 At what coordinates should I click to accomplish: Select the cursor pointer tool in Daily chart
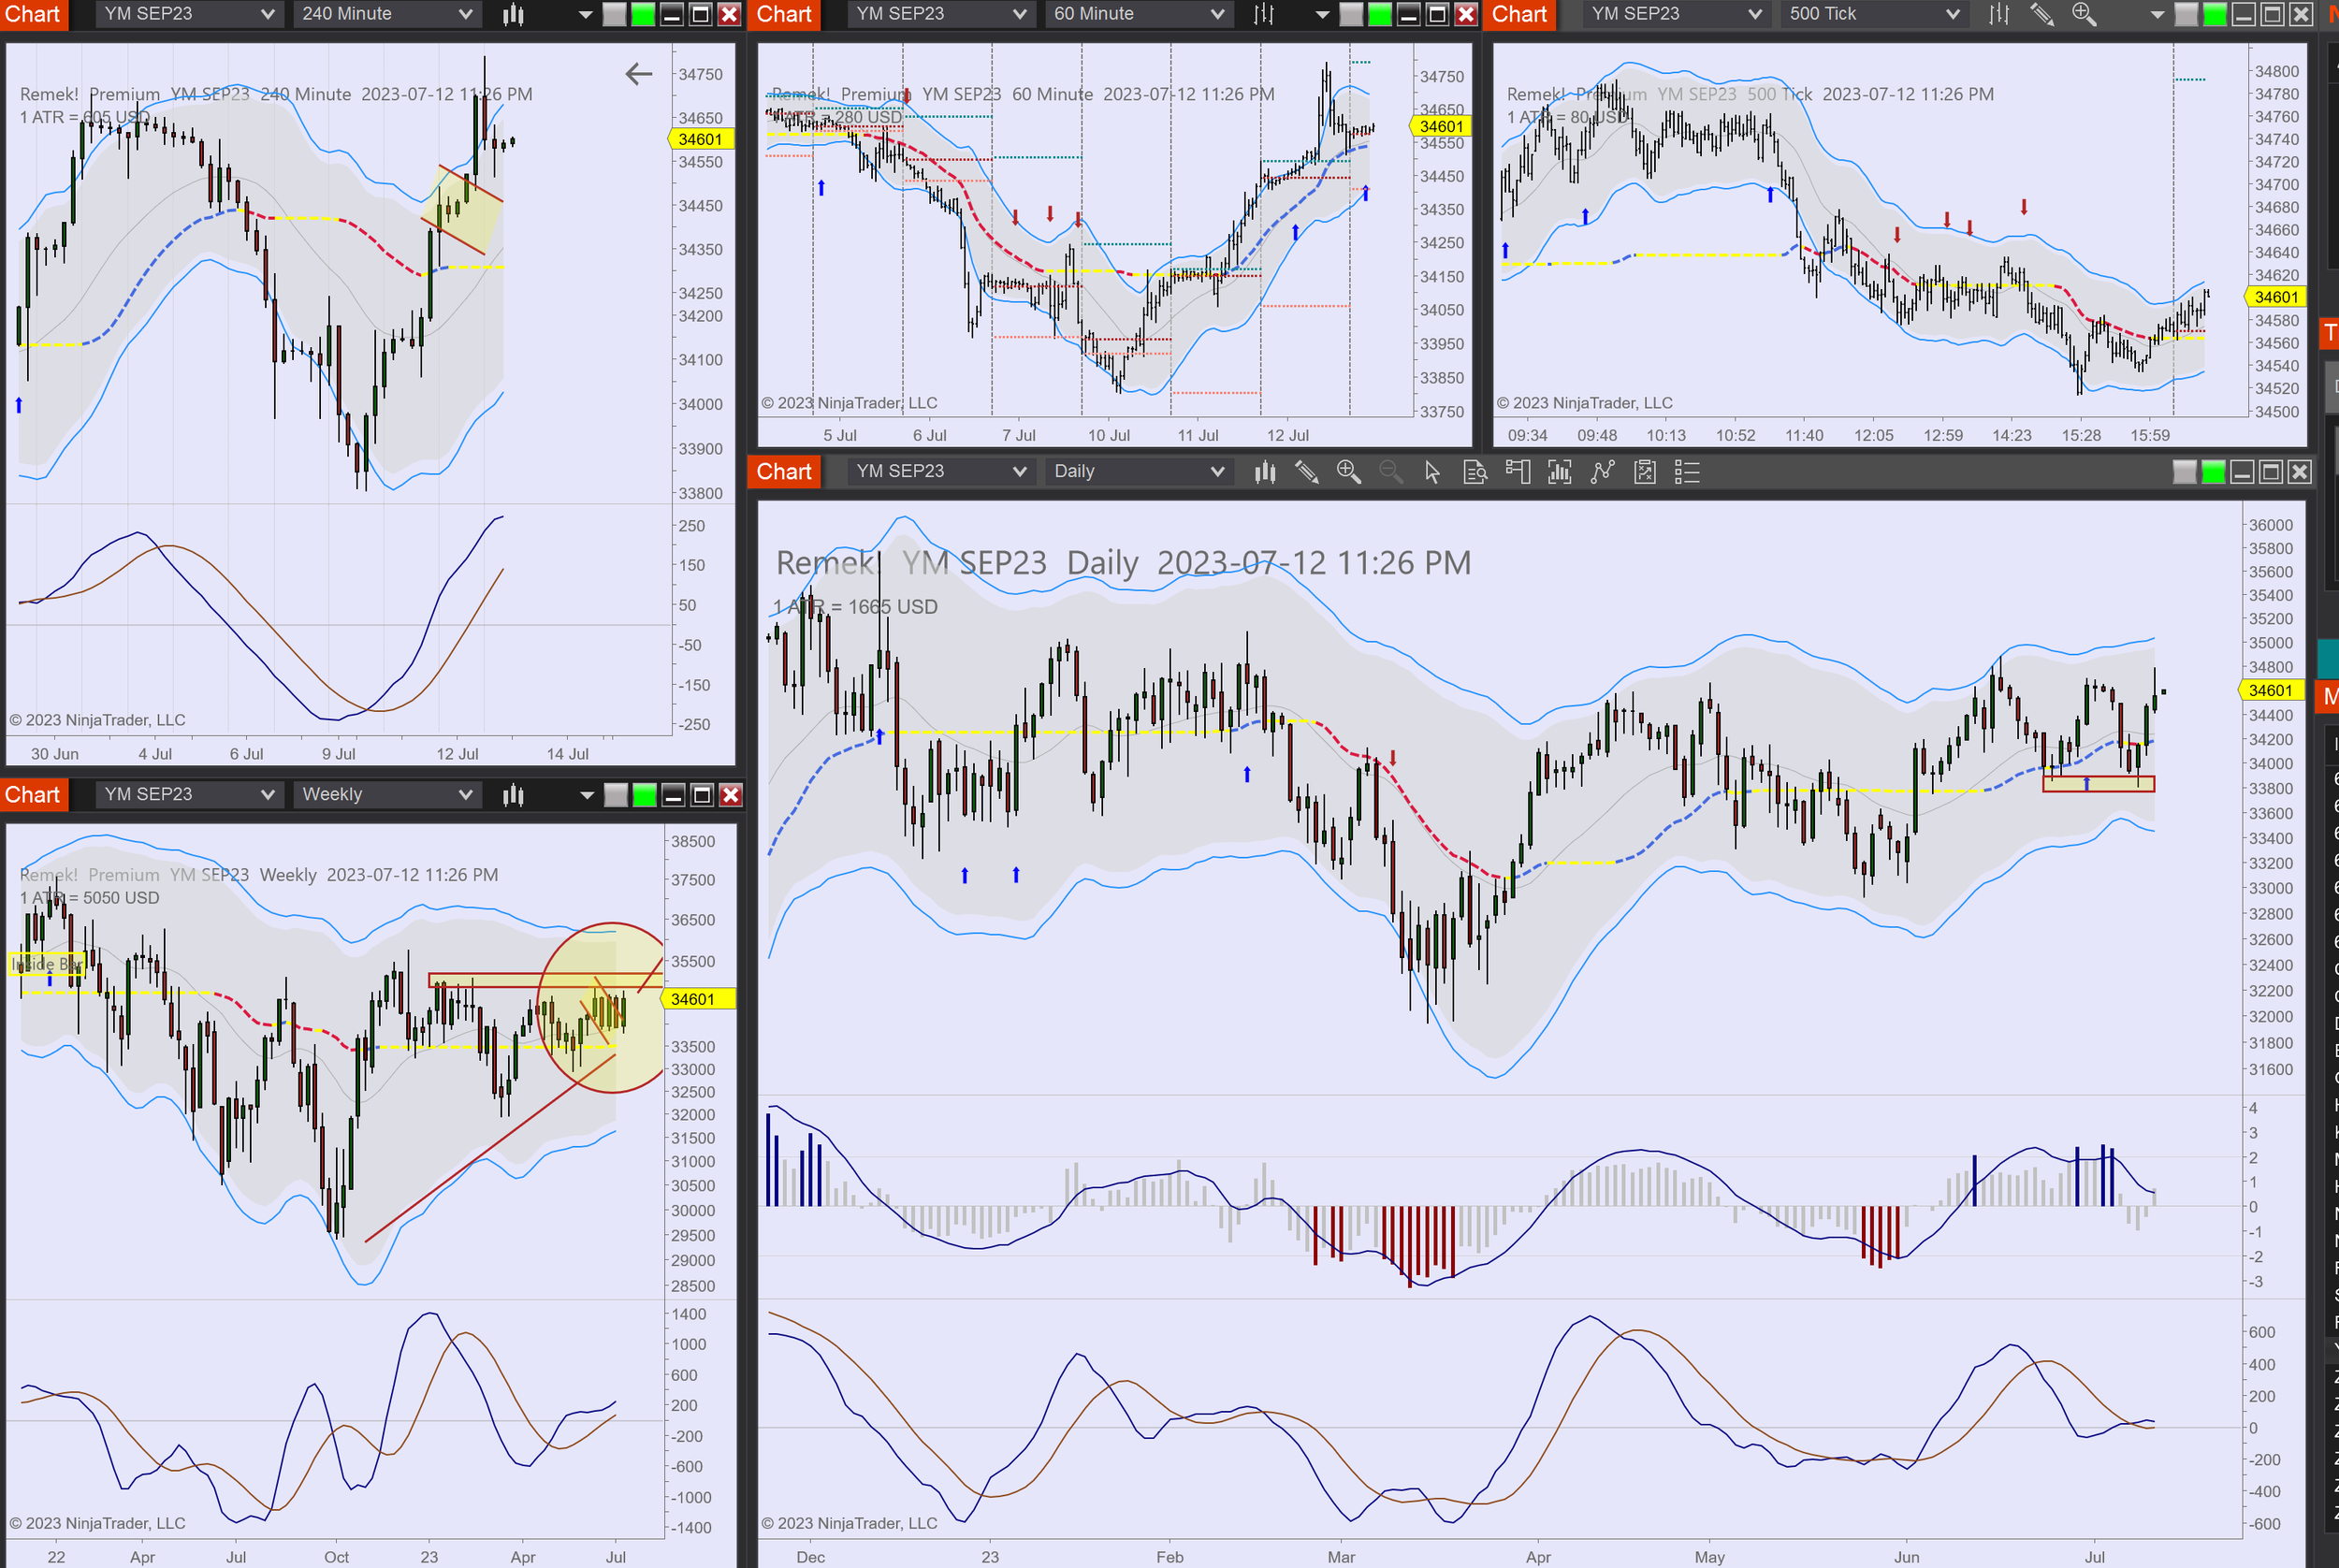pyautogui.click(x=1432, y=472)
